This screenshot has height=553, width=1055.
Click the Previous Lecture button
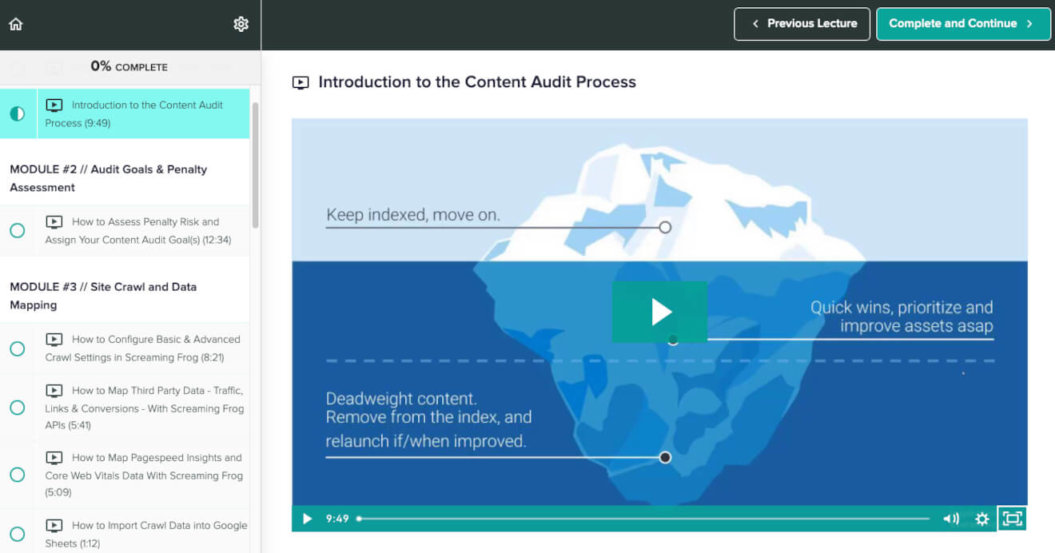click(x=801, y=24)
